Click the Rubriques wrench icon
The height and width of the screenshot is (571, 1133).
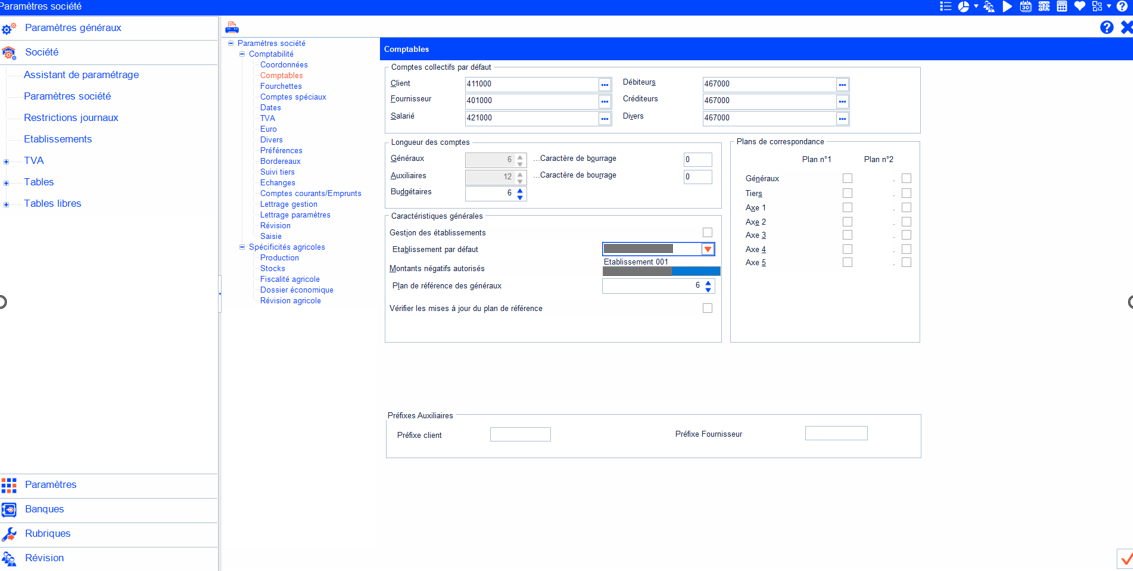[9, 534]
